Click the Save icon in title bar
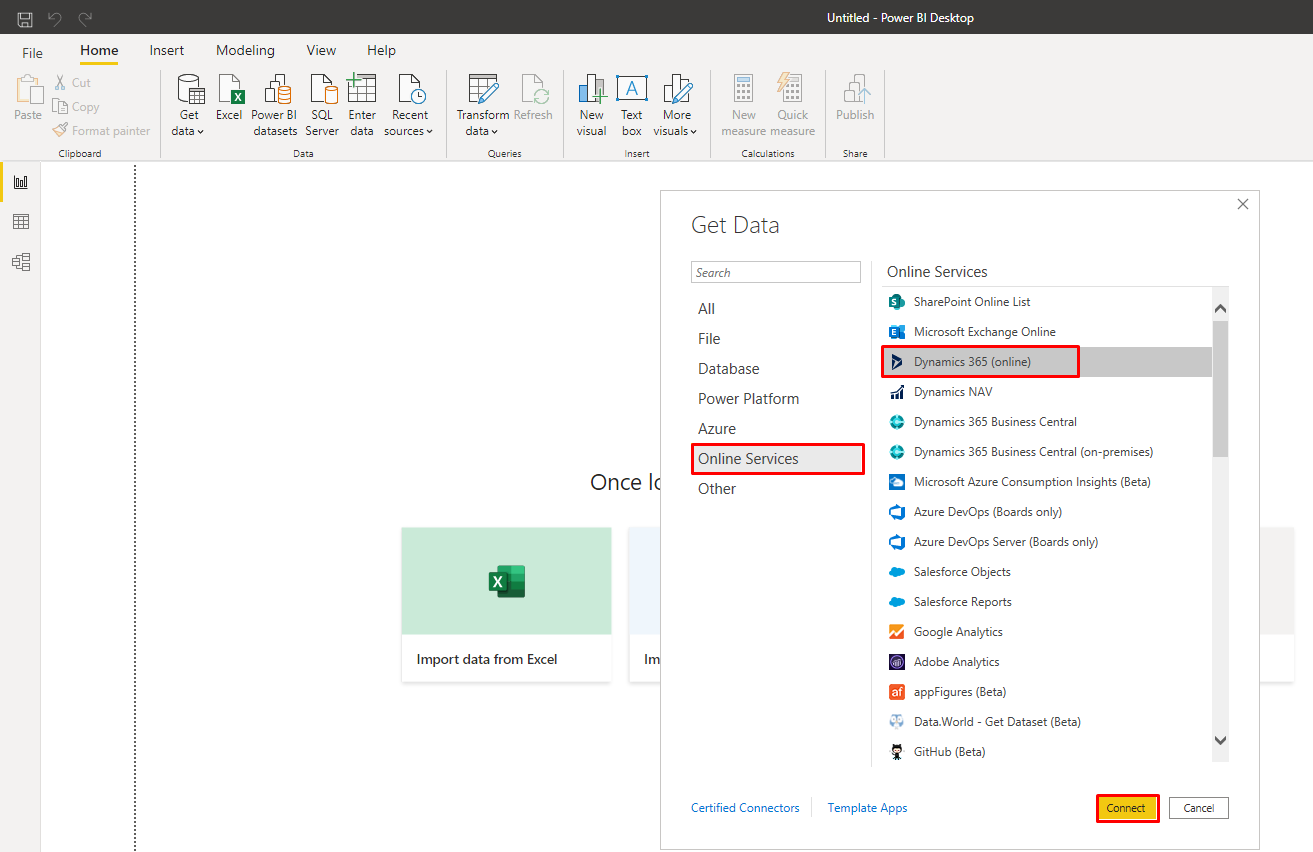 [25, 19]
